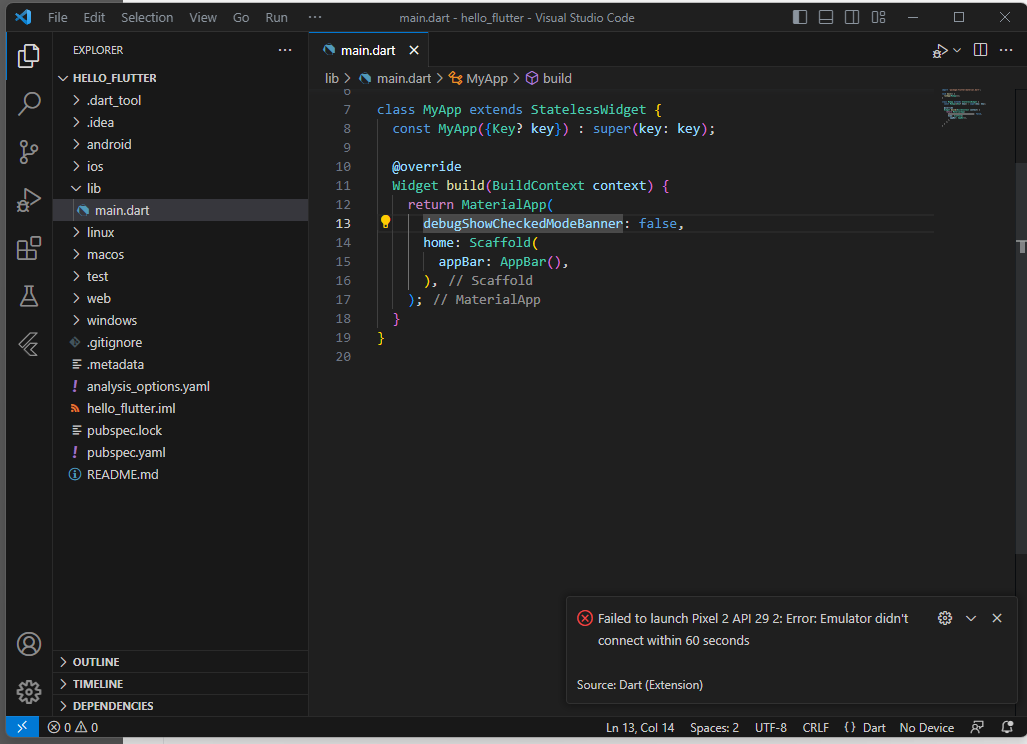Open the Manage gear icon

coord(28,692)
